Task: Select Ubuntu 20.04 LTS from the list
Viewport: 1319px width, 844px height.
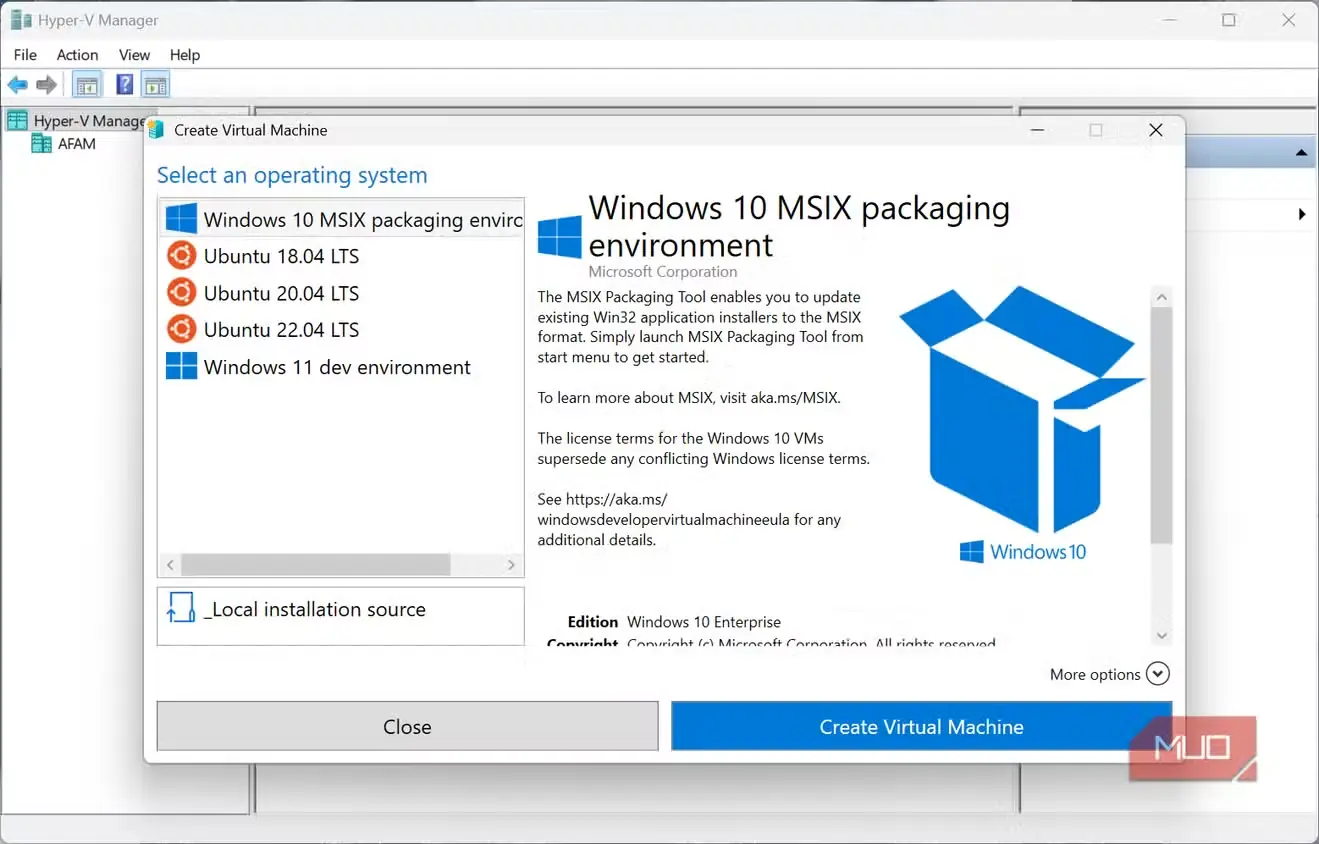Action: pos(341,293)
